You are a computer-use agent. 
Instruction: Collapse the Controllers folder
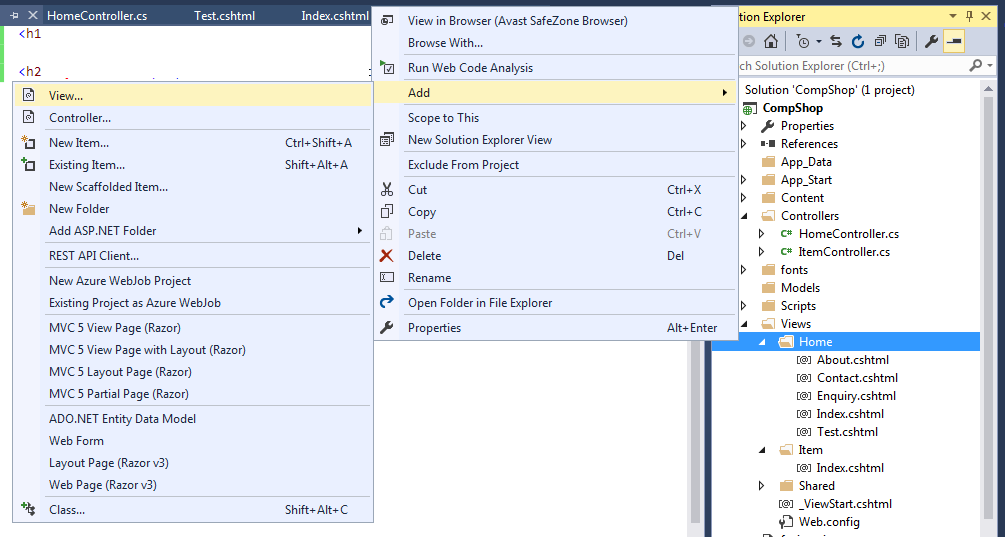click(744, 216)
